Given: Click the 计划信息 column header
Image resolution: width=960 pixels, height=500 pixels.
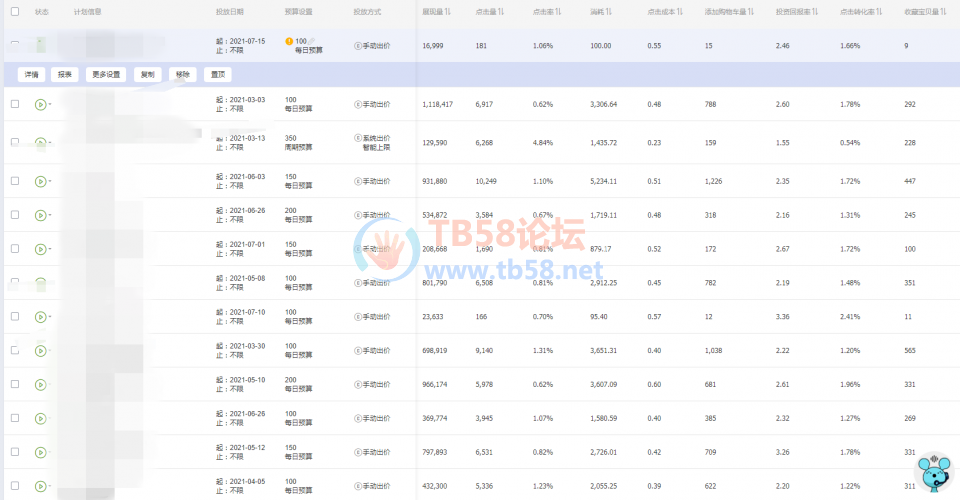Looking at the screenshot, I should tap(88, 12).
